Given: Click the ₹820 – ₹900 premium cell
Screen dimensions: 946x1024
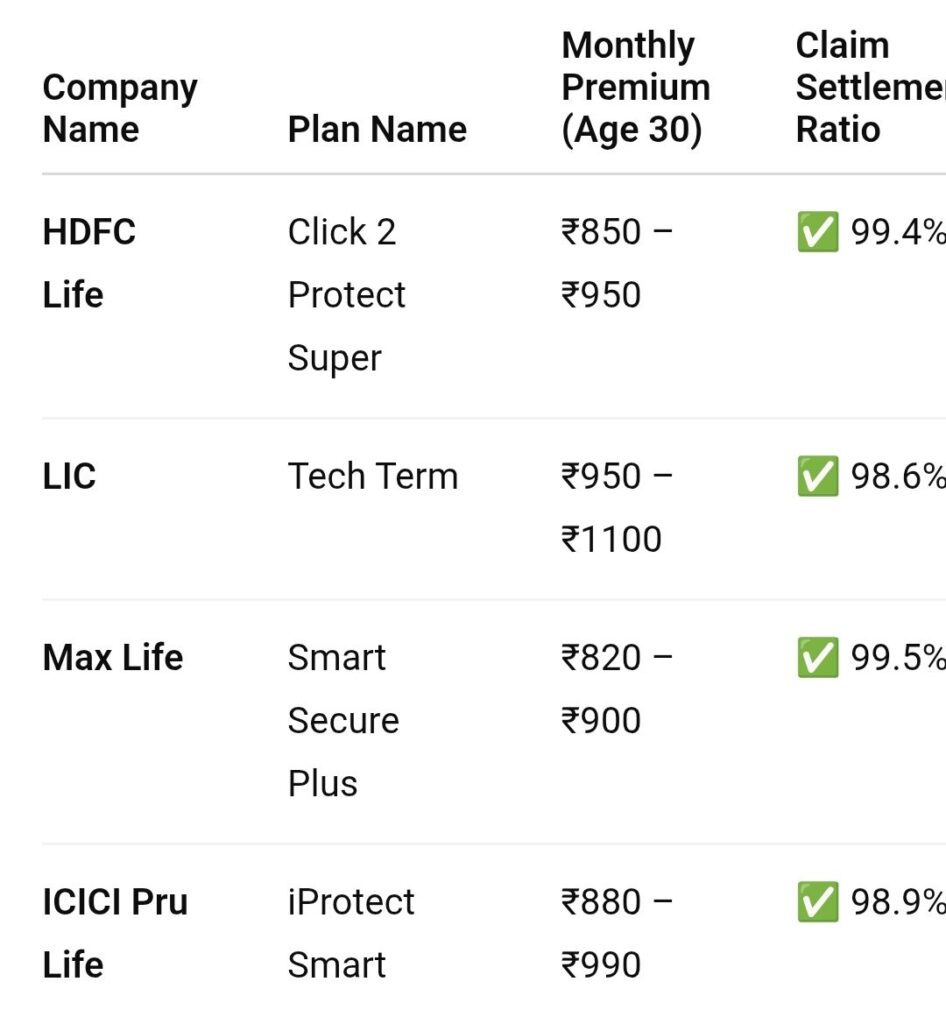Looking at the screenshot, I should click(x=617, y=689).
